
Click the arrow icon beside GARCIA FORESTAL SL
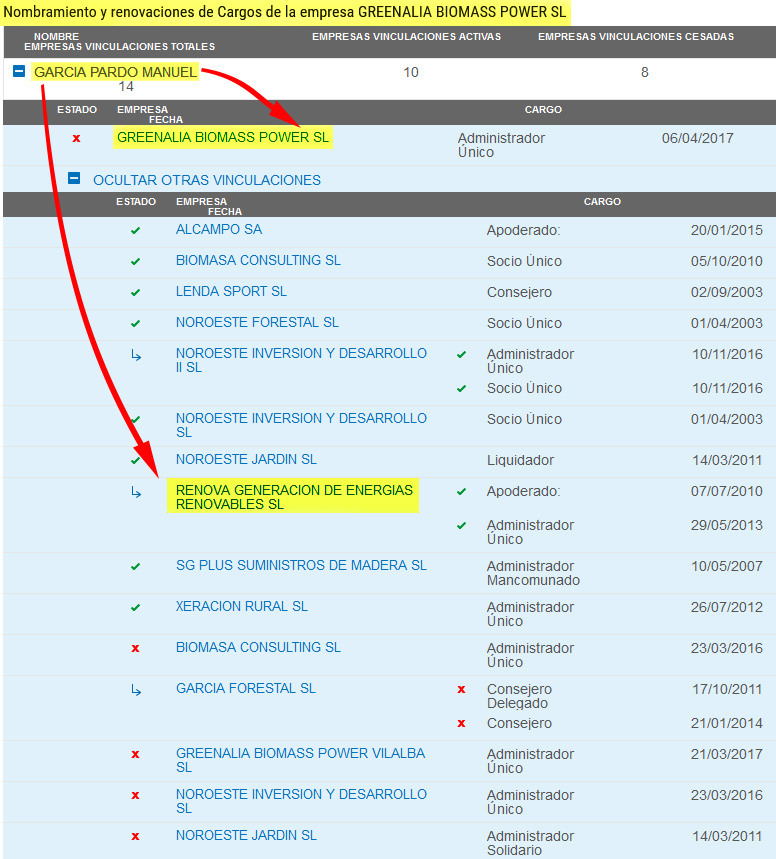point(136,690)
